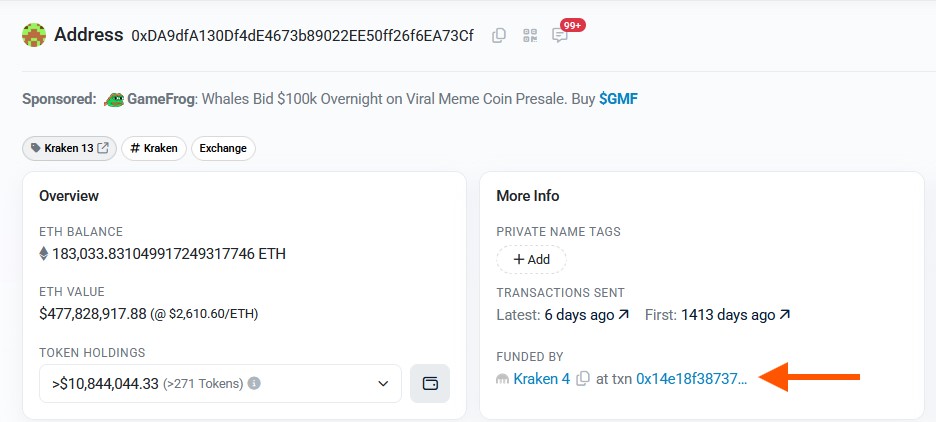Open the address comments icon
Viewport: 936px width, 422px height.
560,36
